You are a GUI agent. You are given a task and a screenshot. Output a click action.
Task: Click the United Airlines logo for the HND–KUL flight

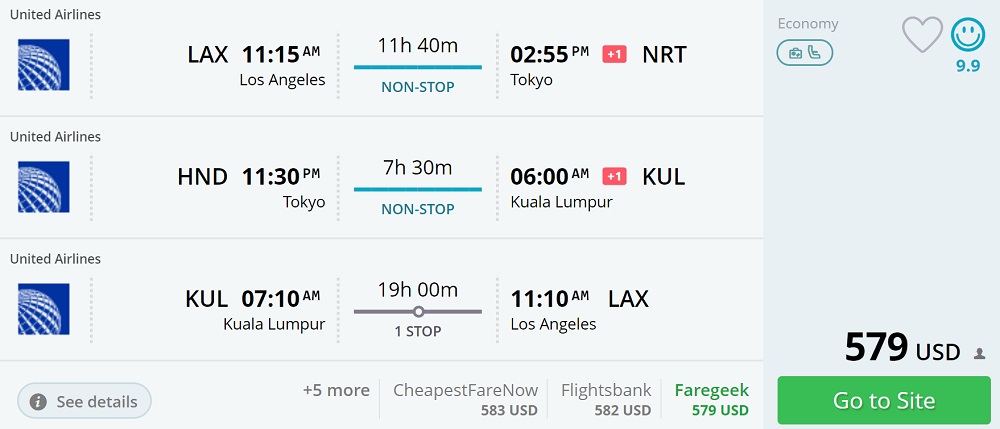click(x=44, y=187)
